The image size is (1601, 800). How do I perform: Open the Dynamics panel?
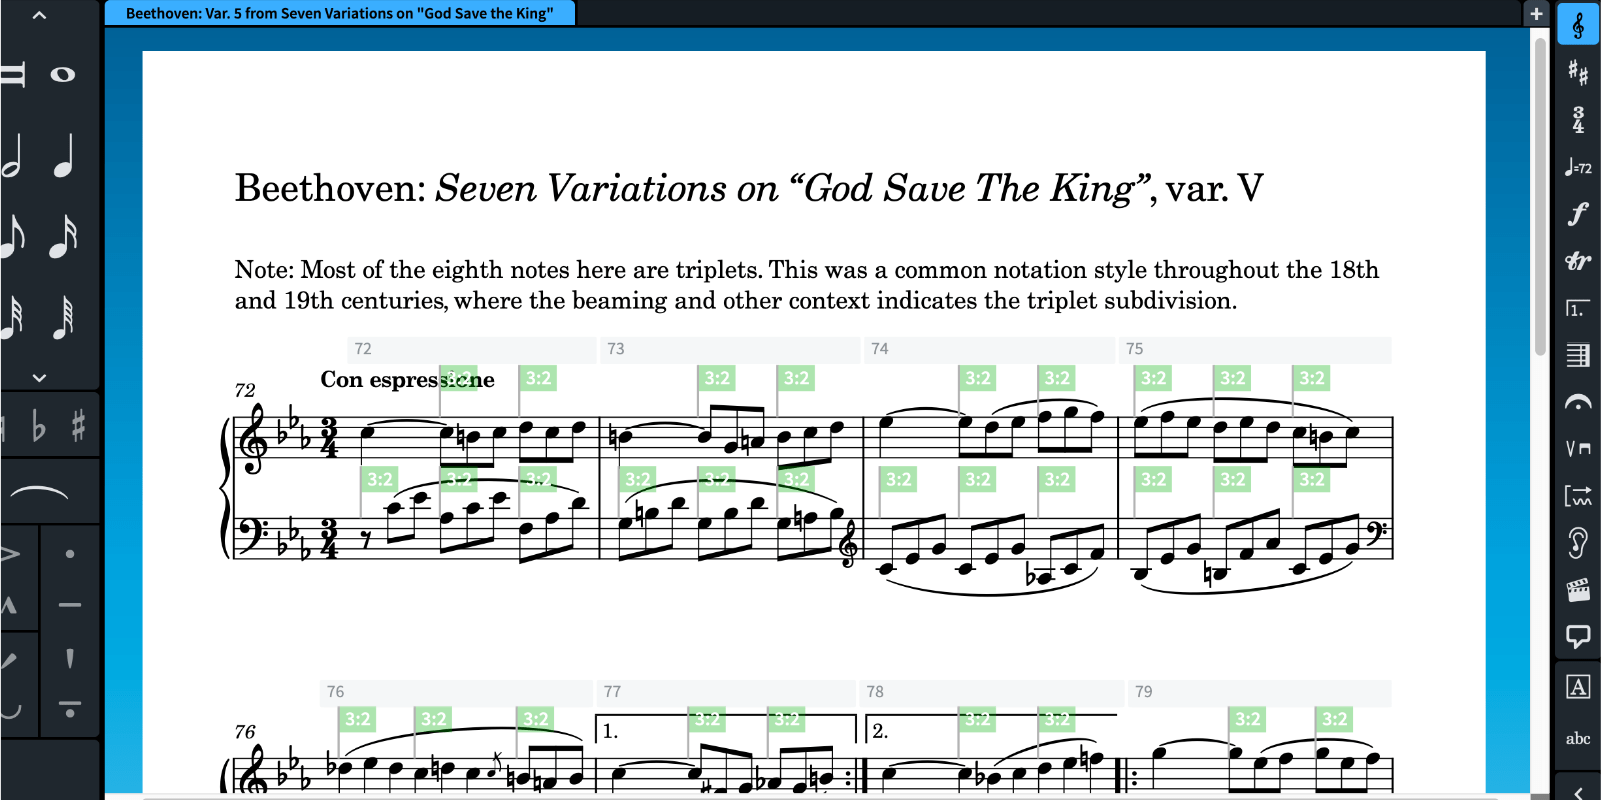click(1578, 214)
